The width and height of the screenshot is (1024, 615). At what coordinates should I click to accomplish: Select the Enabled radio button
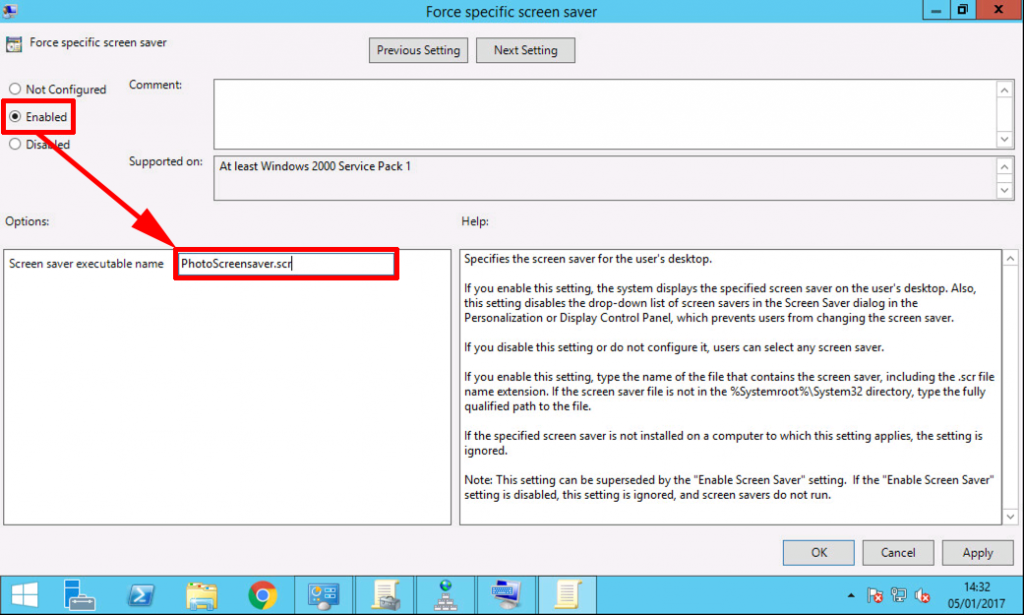tap(17, 117)
